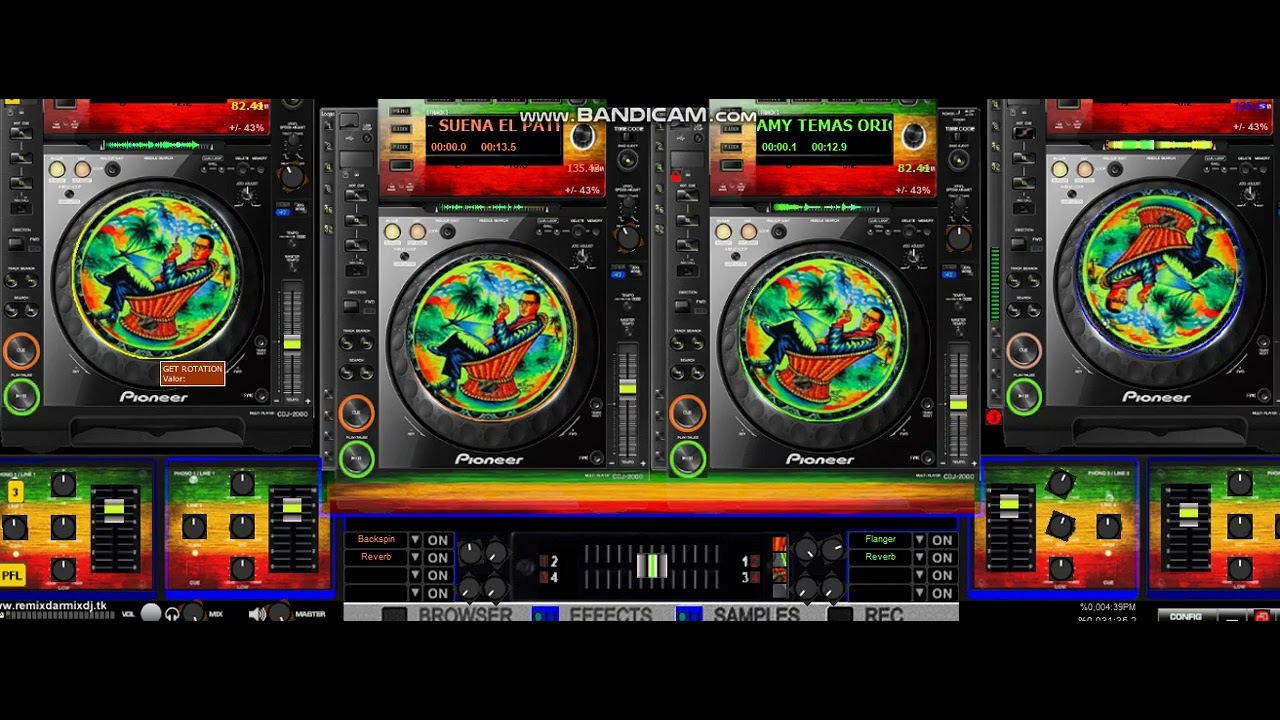Open fourth right effect slot dropdown arrow

click(919, 593)
